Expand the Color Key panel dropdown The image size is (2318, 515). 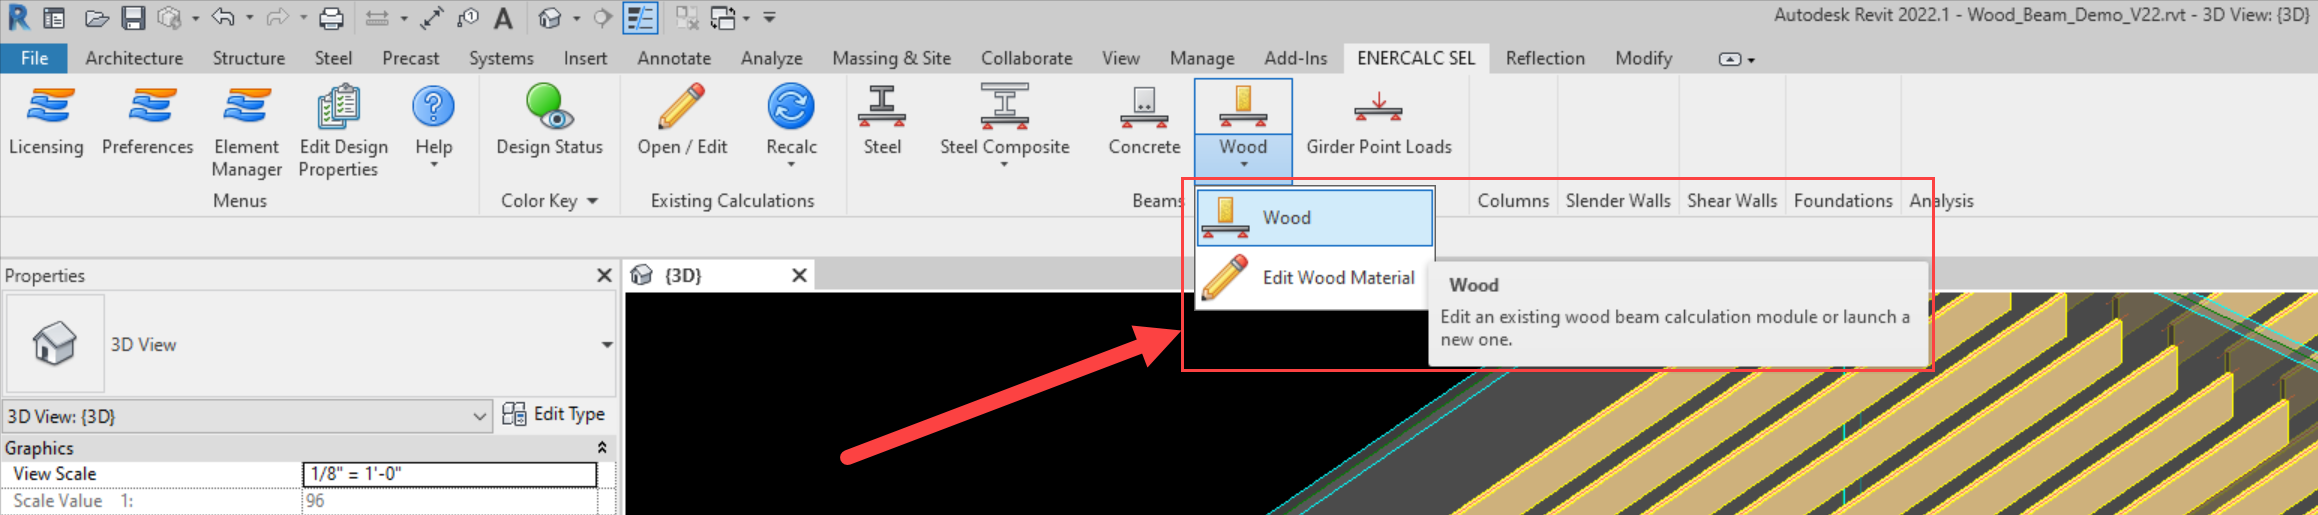point(593,201)
